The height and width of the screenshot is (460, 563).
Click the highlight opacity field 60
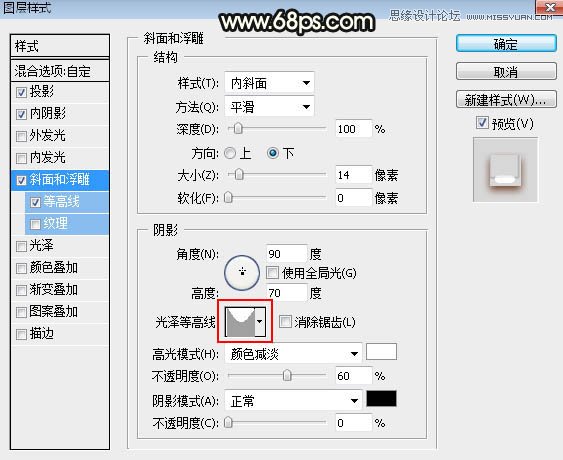pos(353,376)
